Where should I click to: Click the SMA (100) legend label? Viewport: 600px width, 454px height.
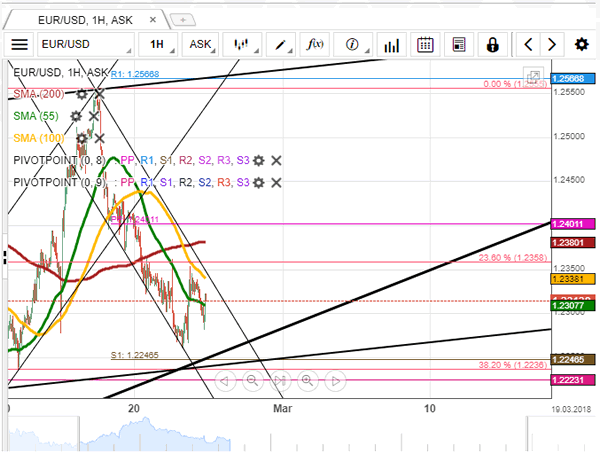pyautogui.click(x=39, y=138)
